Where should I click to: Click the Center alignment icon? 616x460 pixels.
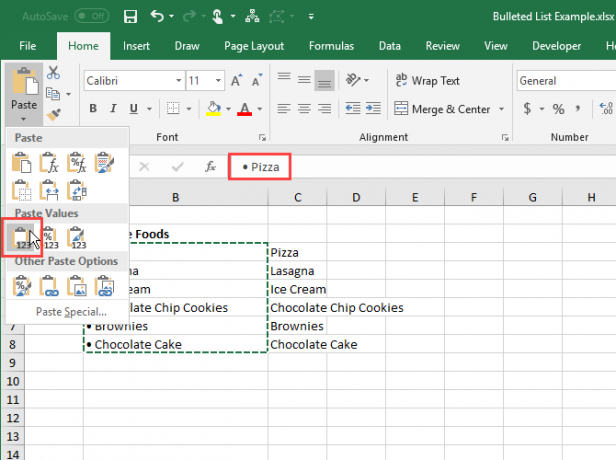(x=304, y=108)
